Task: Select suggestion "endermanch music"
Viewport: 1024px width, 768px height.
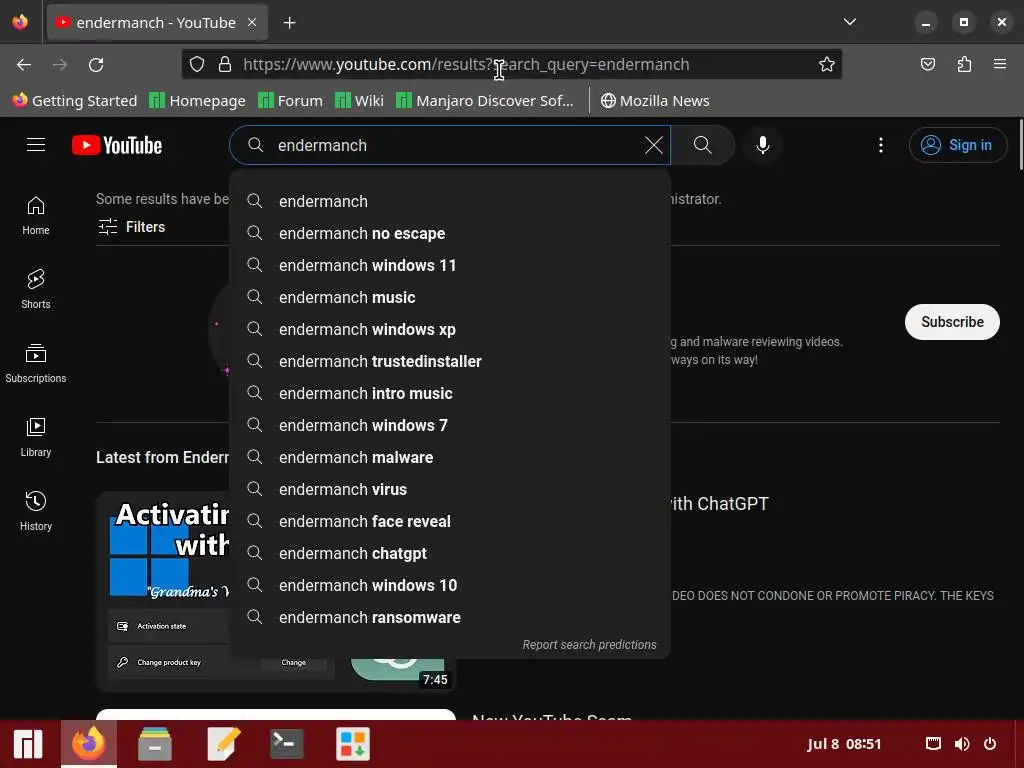Action: (x=450, y=297)
